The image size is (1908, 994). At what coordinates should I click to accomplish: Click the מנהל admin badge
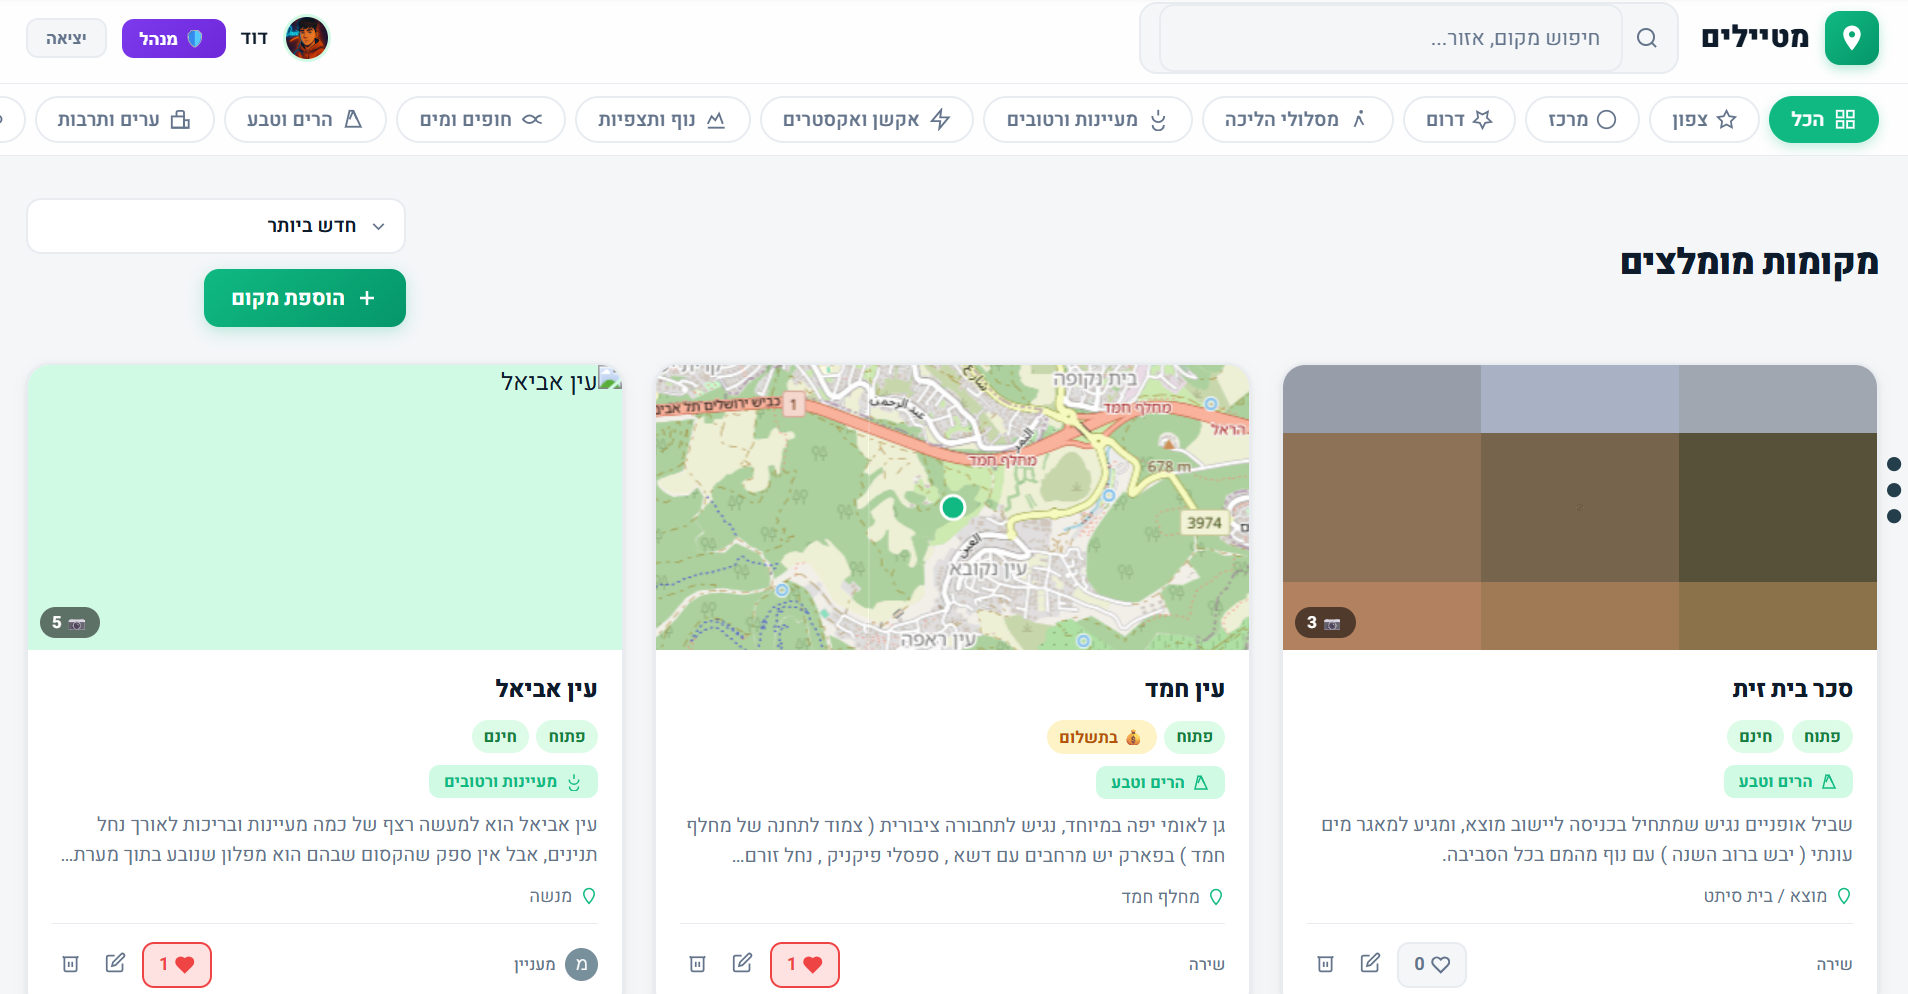point(173,38)
